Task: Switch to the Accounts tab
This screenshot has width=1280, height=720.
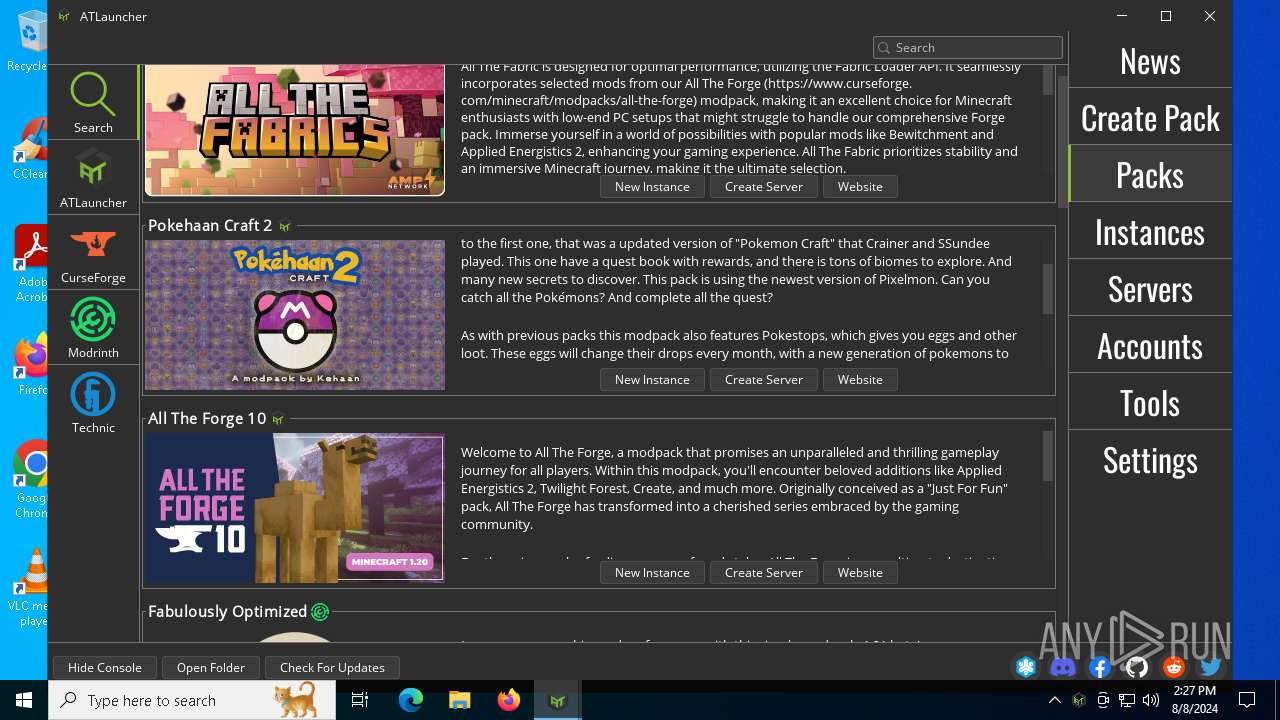Action: point(1150,345)
